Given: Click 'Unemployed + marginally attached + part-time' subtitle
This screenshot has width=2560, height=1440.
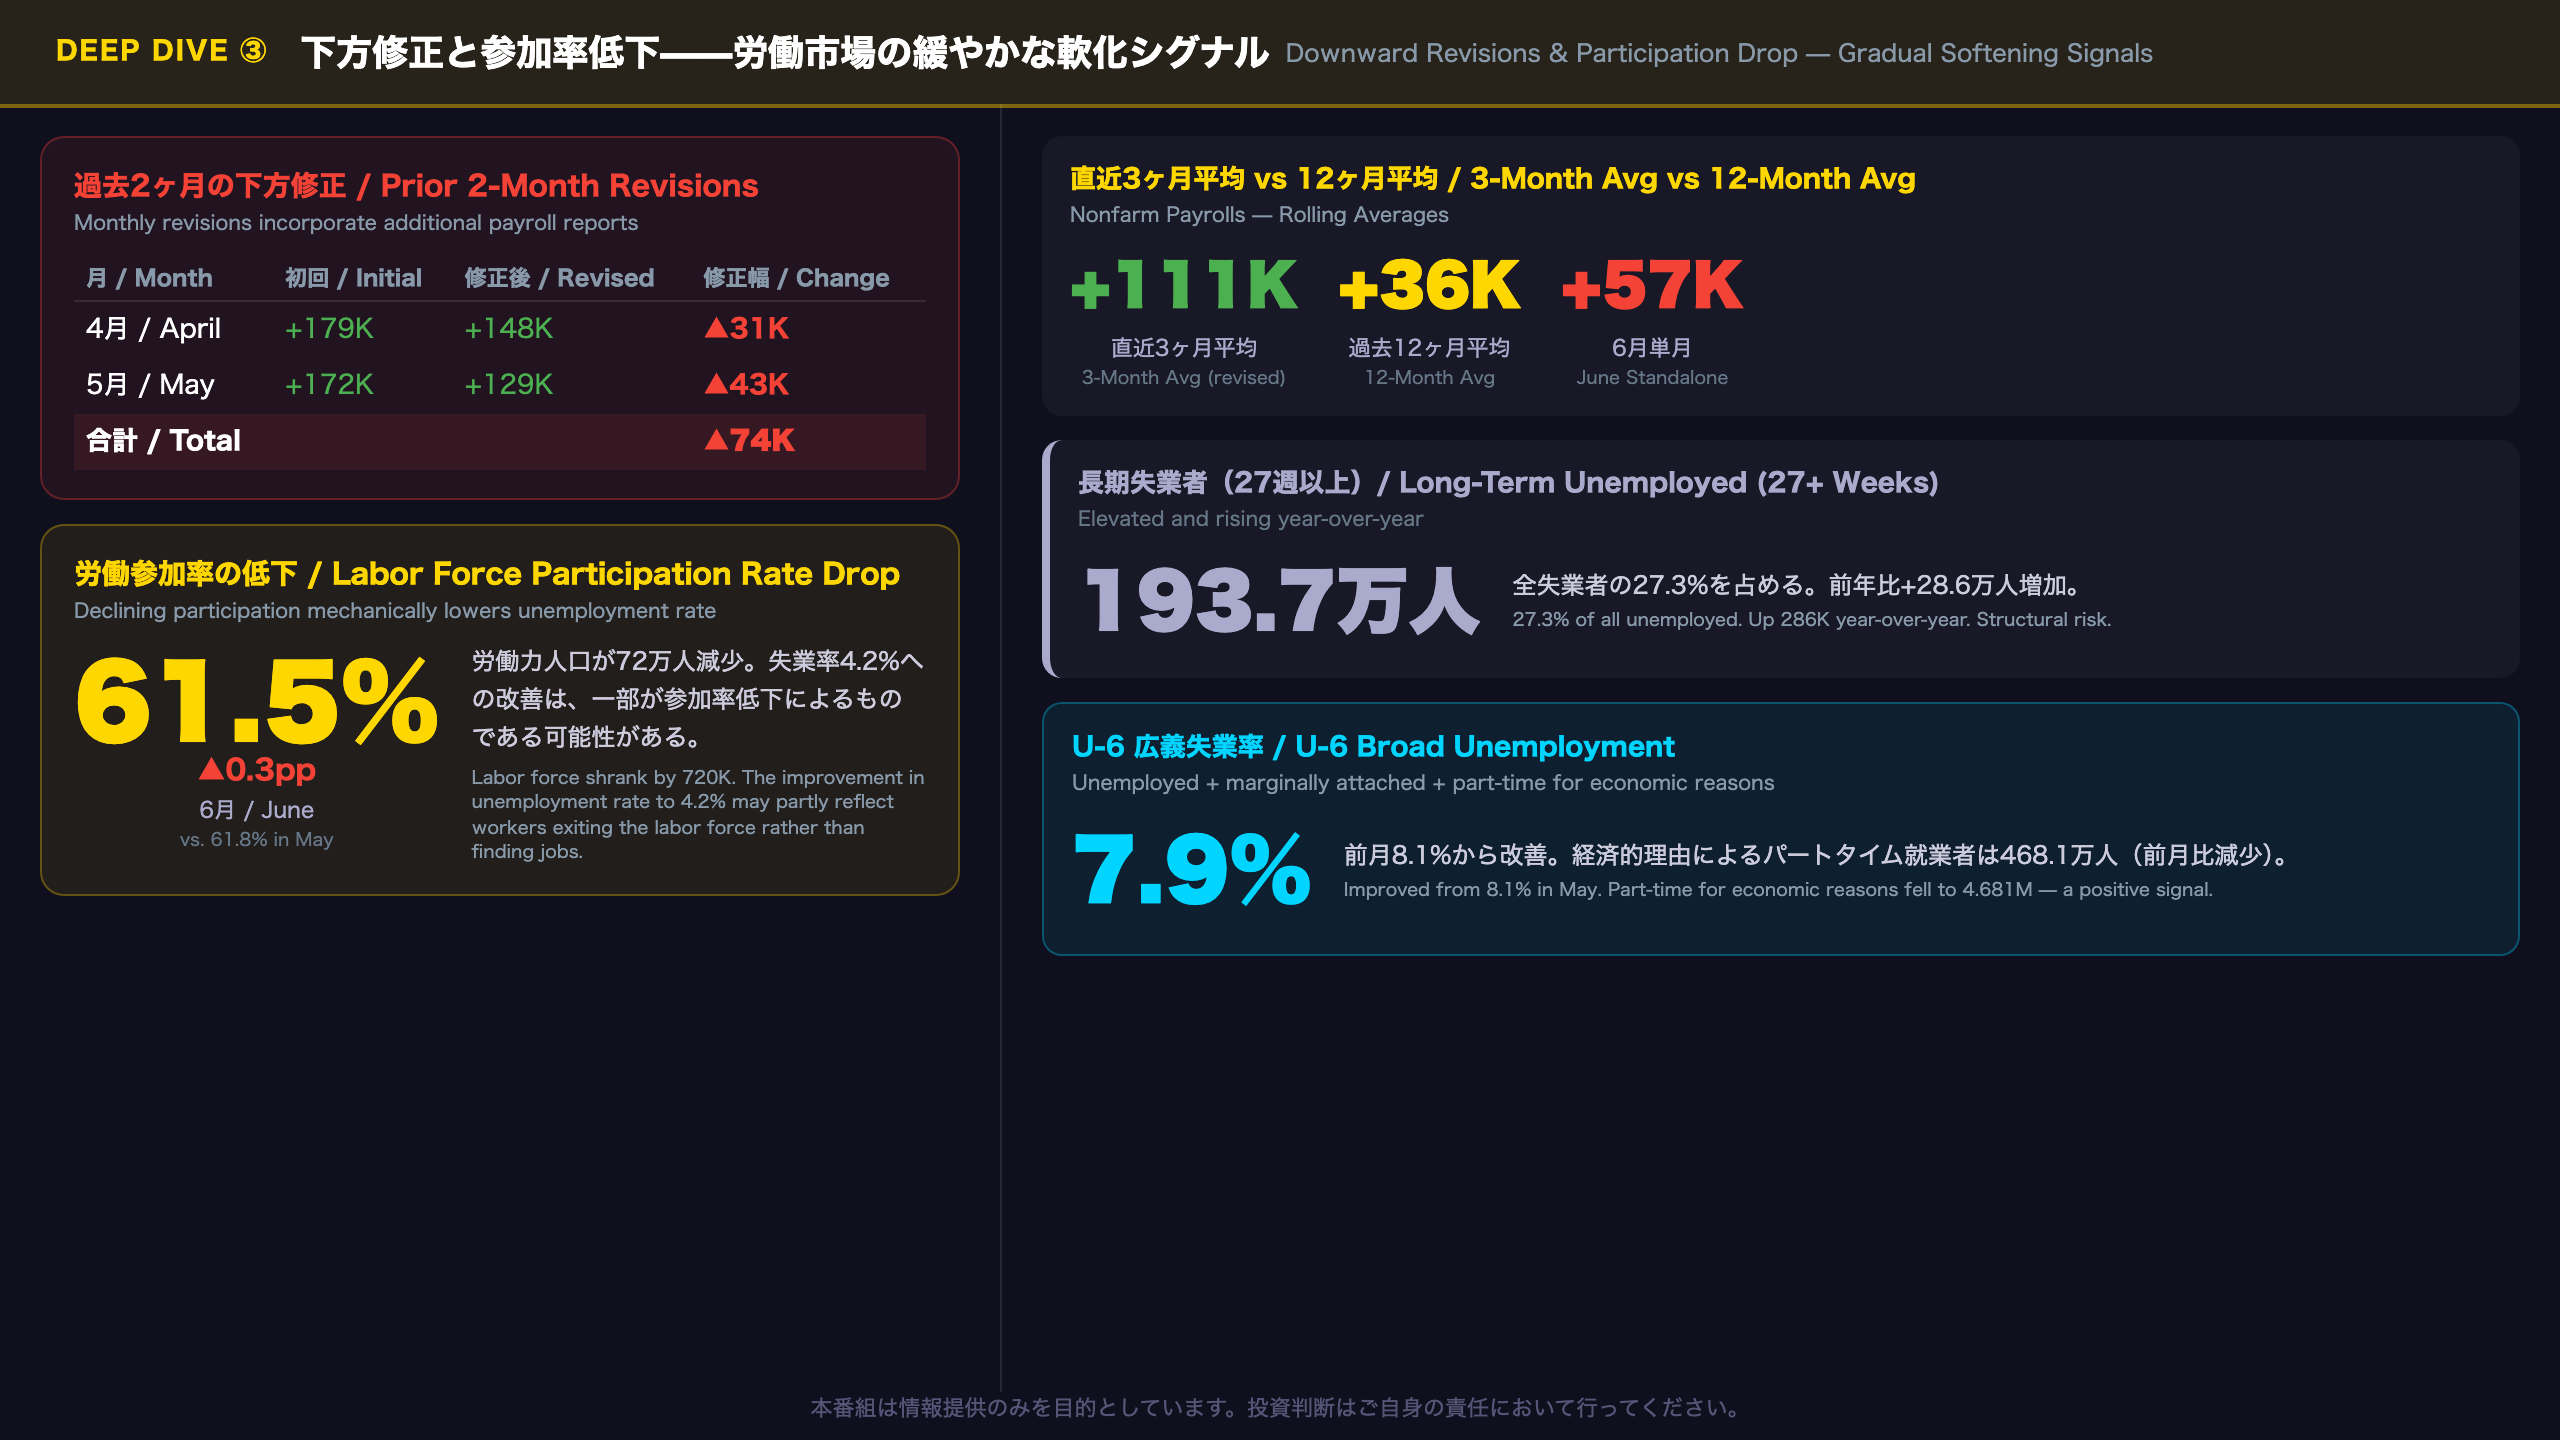Looking at the screenshot, I should point(1423,783).
